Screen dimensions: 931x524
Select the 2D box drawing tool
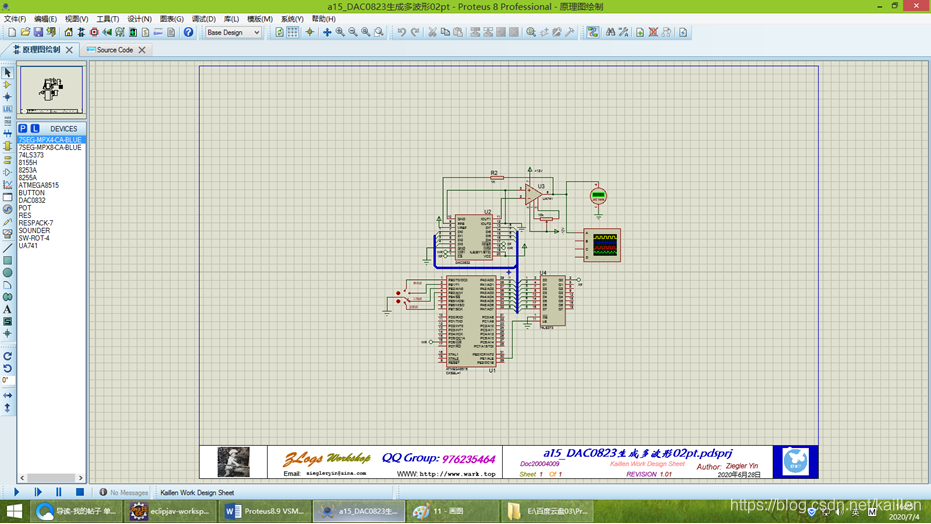[7, 261]
